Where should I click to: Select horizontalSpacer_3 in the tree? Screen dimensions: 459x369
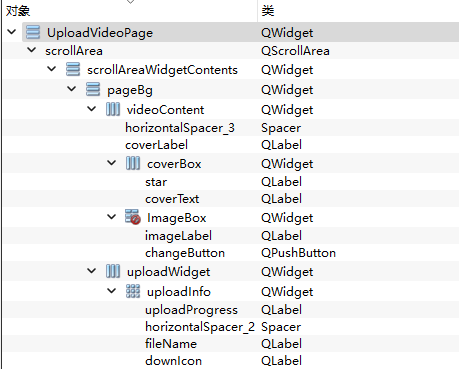coord(180,128)
